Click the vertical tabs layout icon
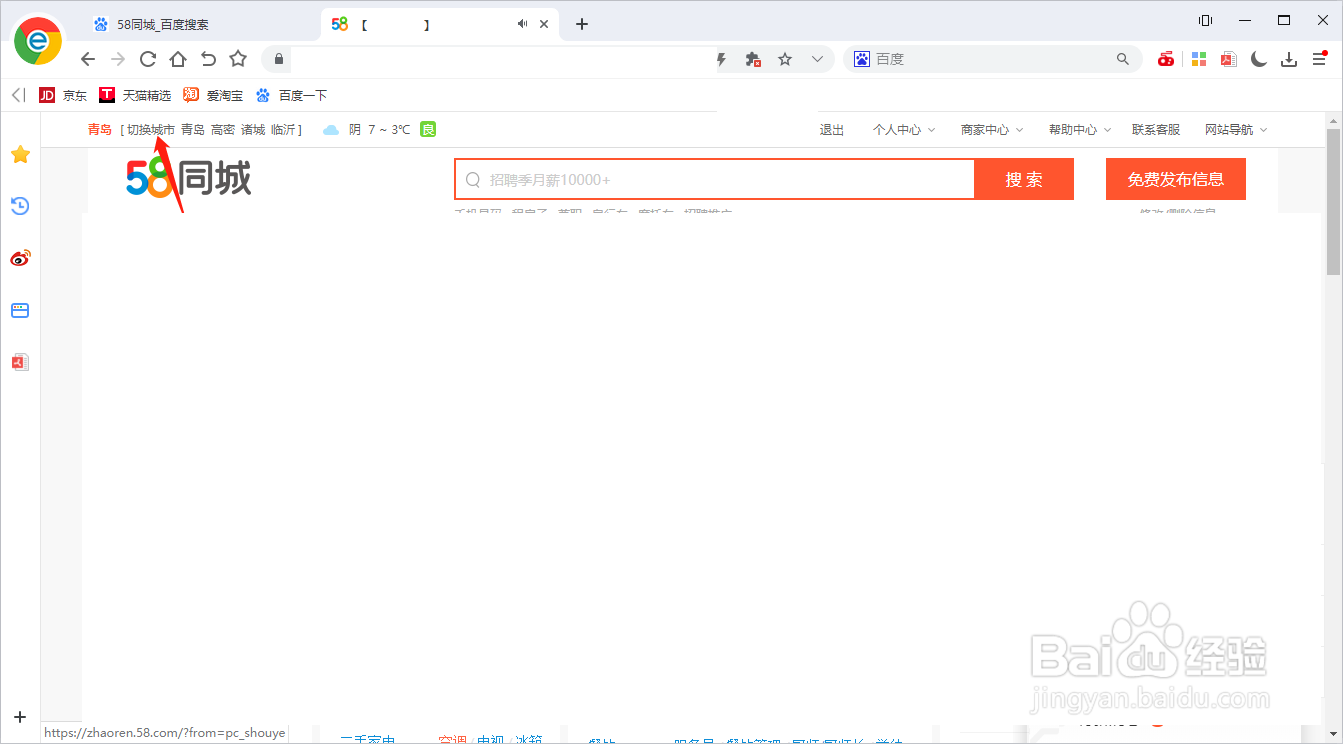The height and width of the screenshot is (744, 1343). click(1206, 21)
